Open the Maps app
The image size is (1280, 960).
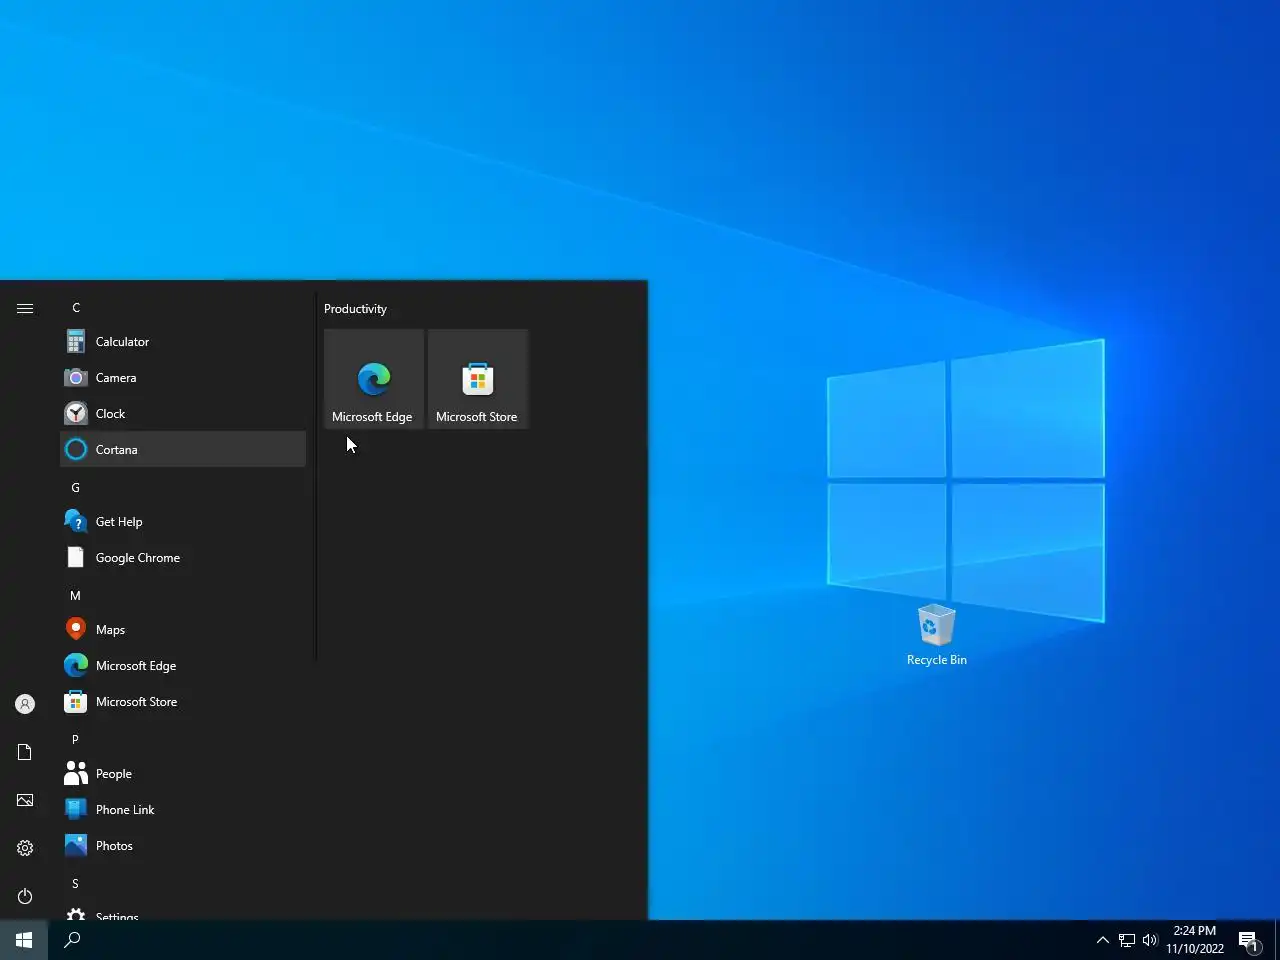click(183, 629)
